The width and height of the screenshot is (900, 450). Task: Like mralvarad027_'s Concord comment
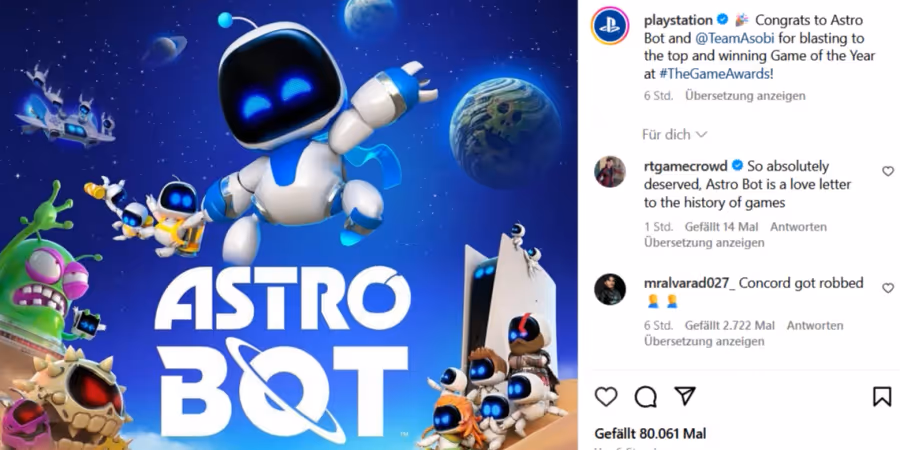click(x=887, y=288)
